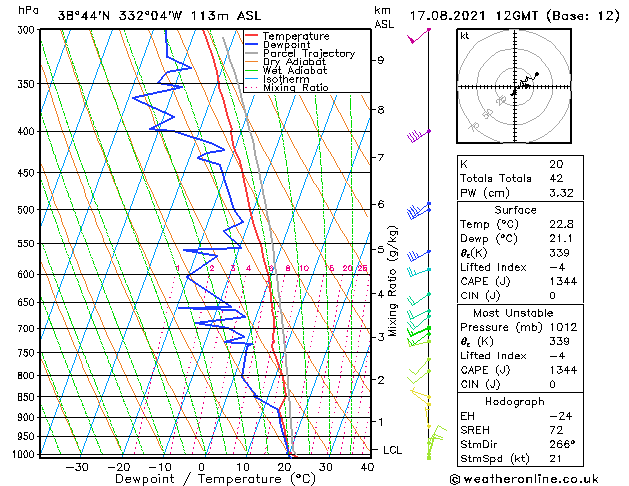Click the magenta wind barb at 300 hPa

click(x=419, y=35)
